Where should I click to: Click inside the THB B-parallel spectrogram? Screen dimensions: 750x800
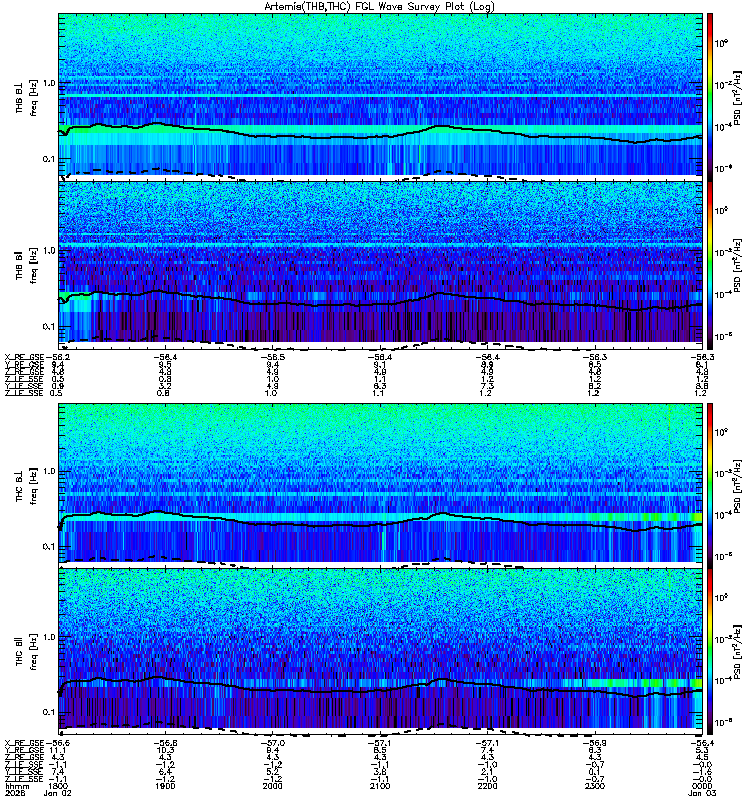click(x=381, y=265)
